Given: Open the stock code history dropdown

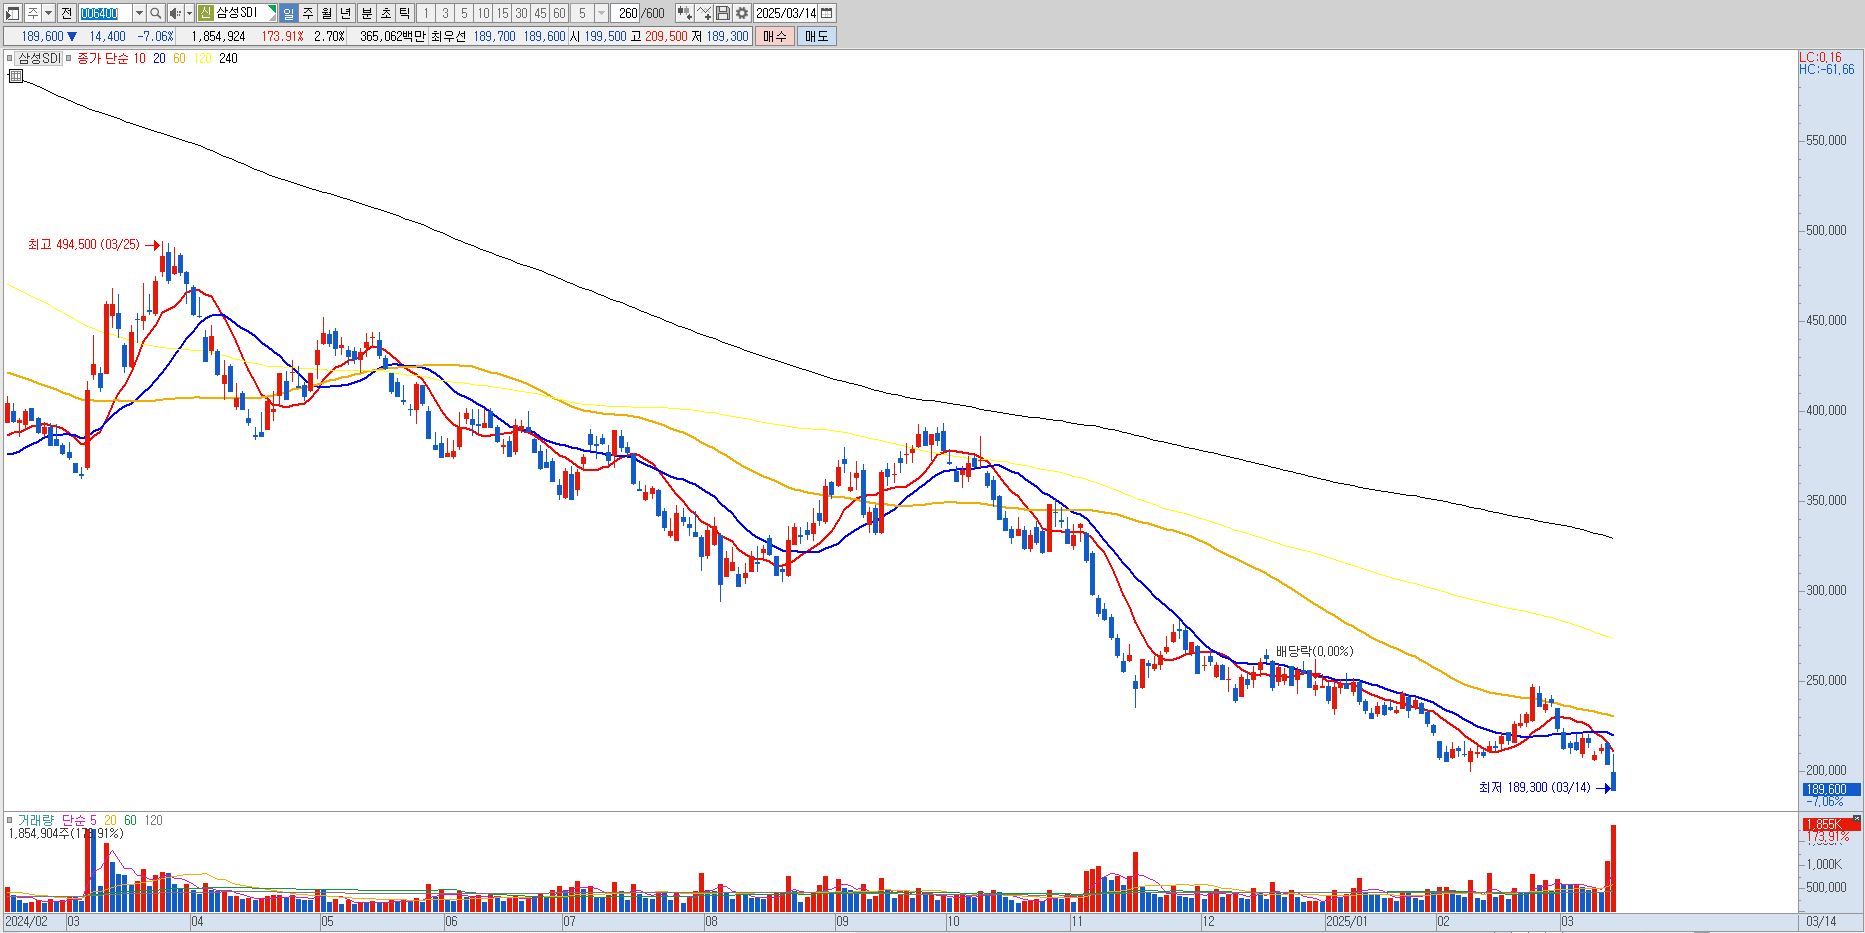Looking at the screenshot, I should pyautogui.click(x=139, y=13).
